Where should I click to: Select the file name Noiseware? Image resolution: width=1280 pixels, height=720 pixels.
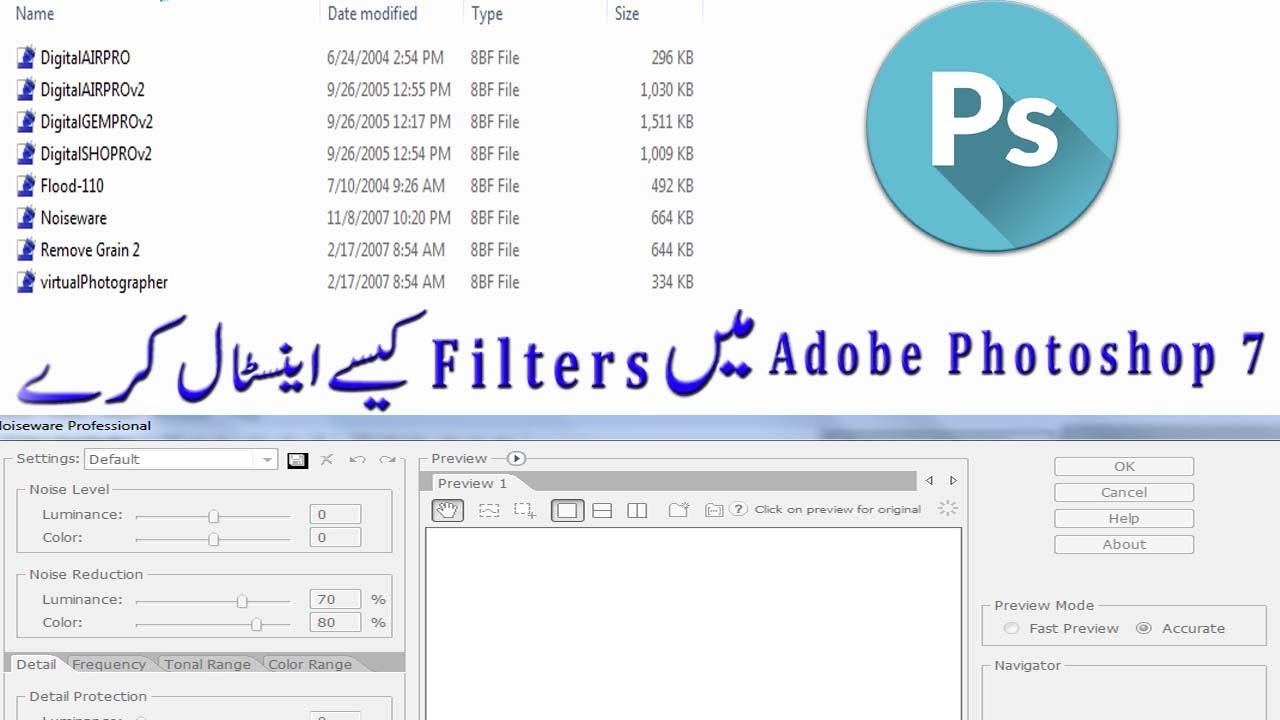pyautogui.click(x=73, y=218)
